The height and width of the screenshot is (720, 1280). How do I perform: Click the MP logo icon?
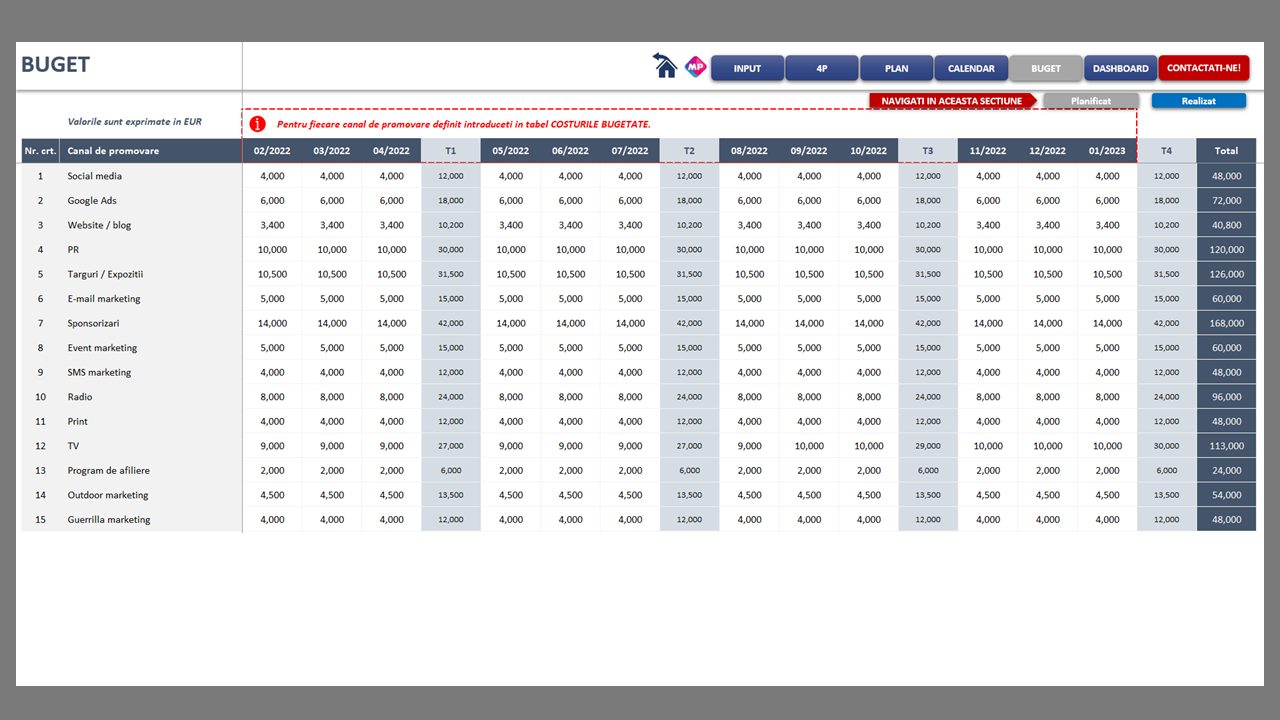click(696, 67)
